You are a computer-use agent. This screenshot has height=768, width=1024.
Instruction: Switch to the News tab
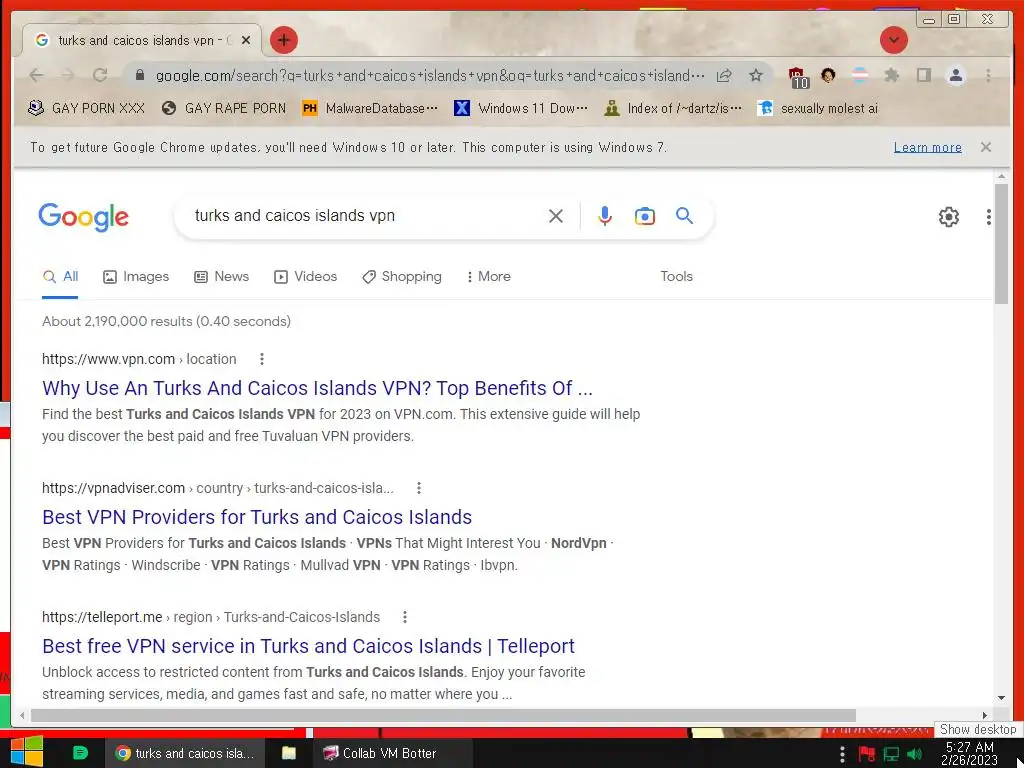pos(221,277)
